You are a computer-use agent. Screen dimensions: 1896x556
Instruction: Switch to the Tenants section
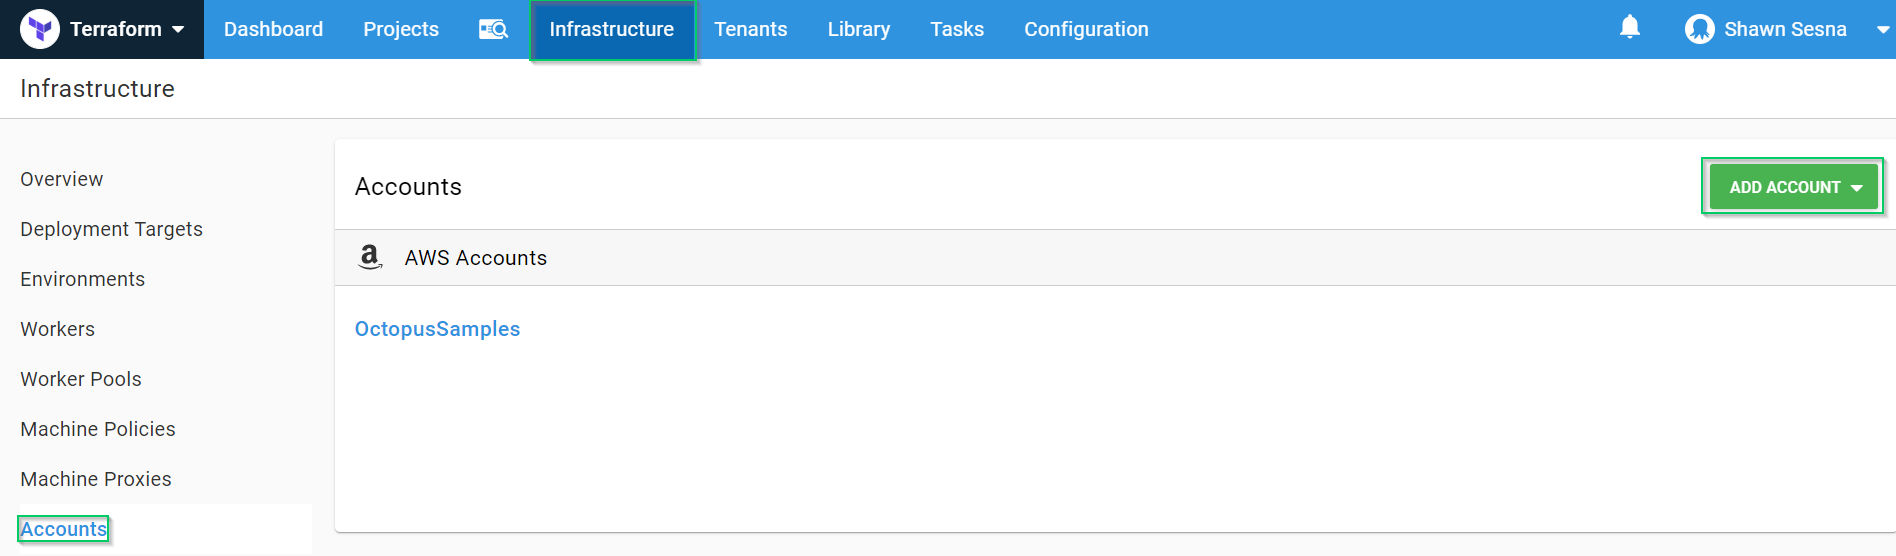750,29
